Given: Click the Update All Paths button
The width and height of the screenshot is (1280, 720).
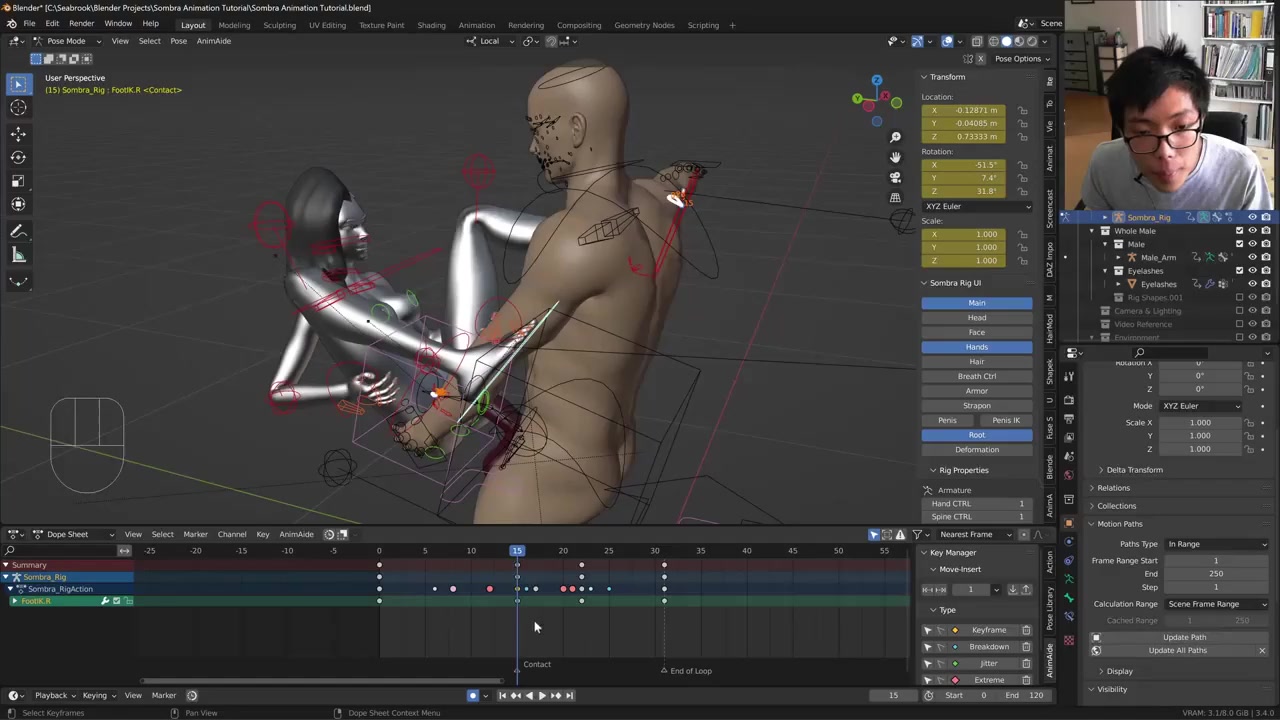Looking at the screenshot, I should [x=1177, y=650].
